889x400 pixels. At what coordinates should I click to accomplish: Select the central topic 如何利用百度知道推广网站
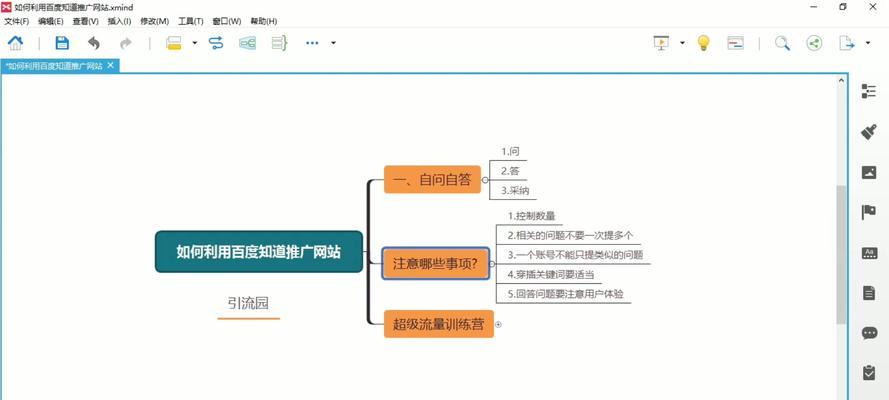coord(259,252)
